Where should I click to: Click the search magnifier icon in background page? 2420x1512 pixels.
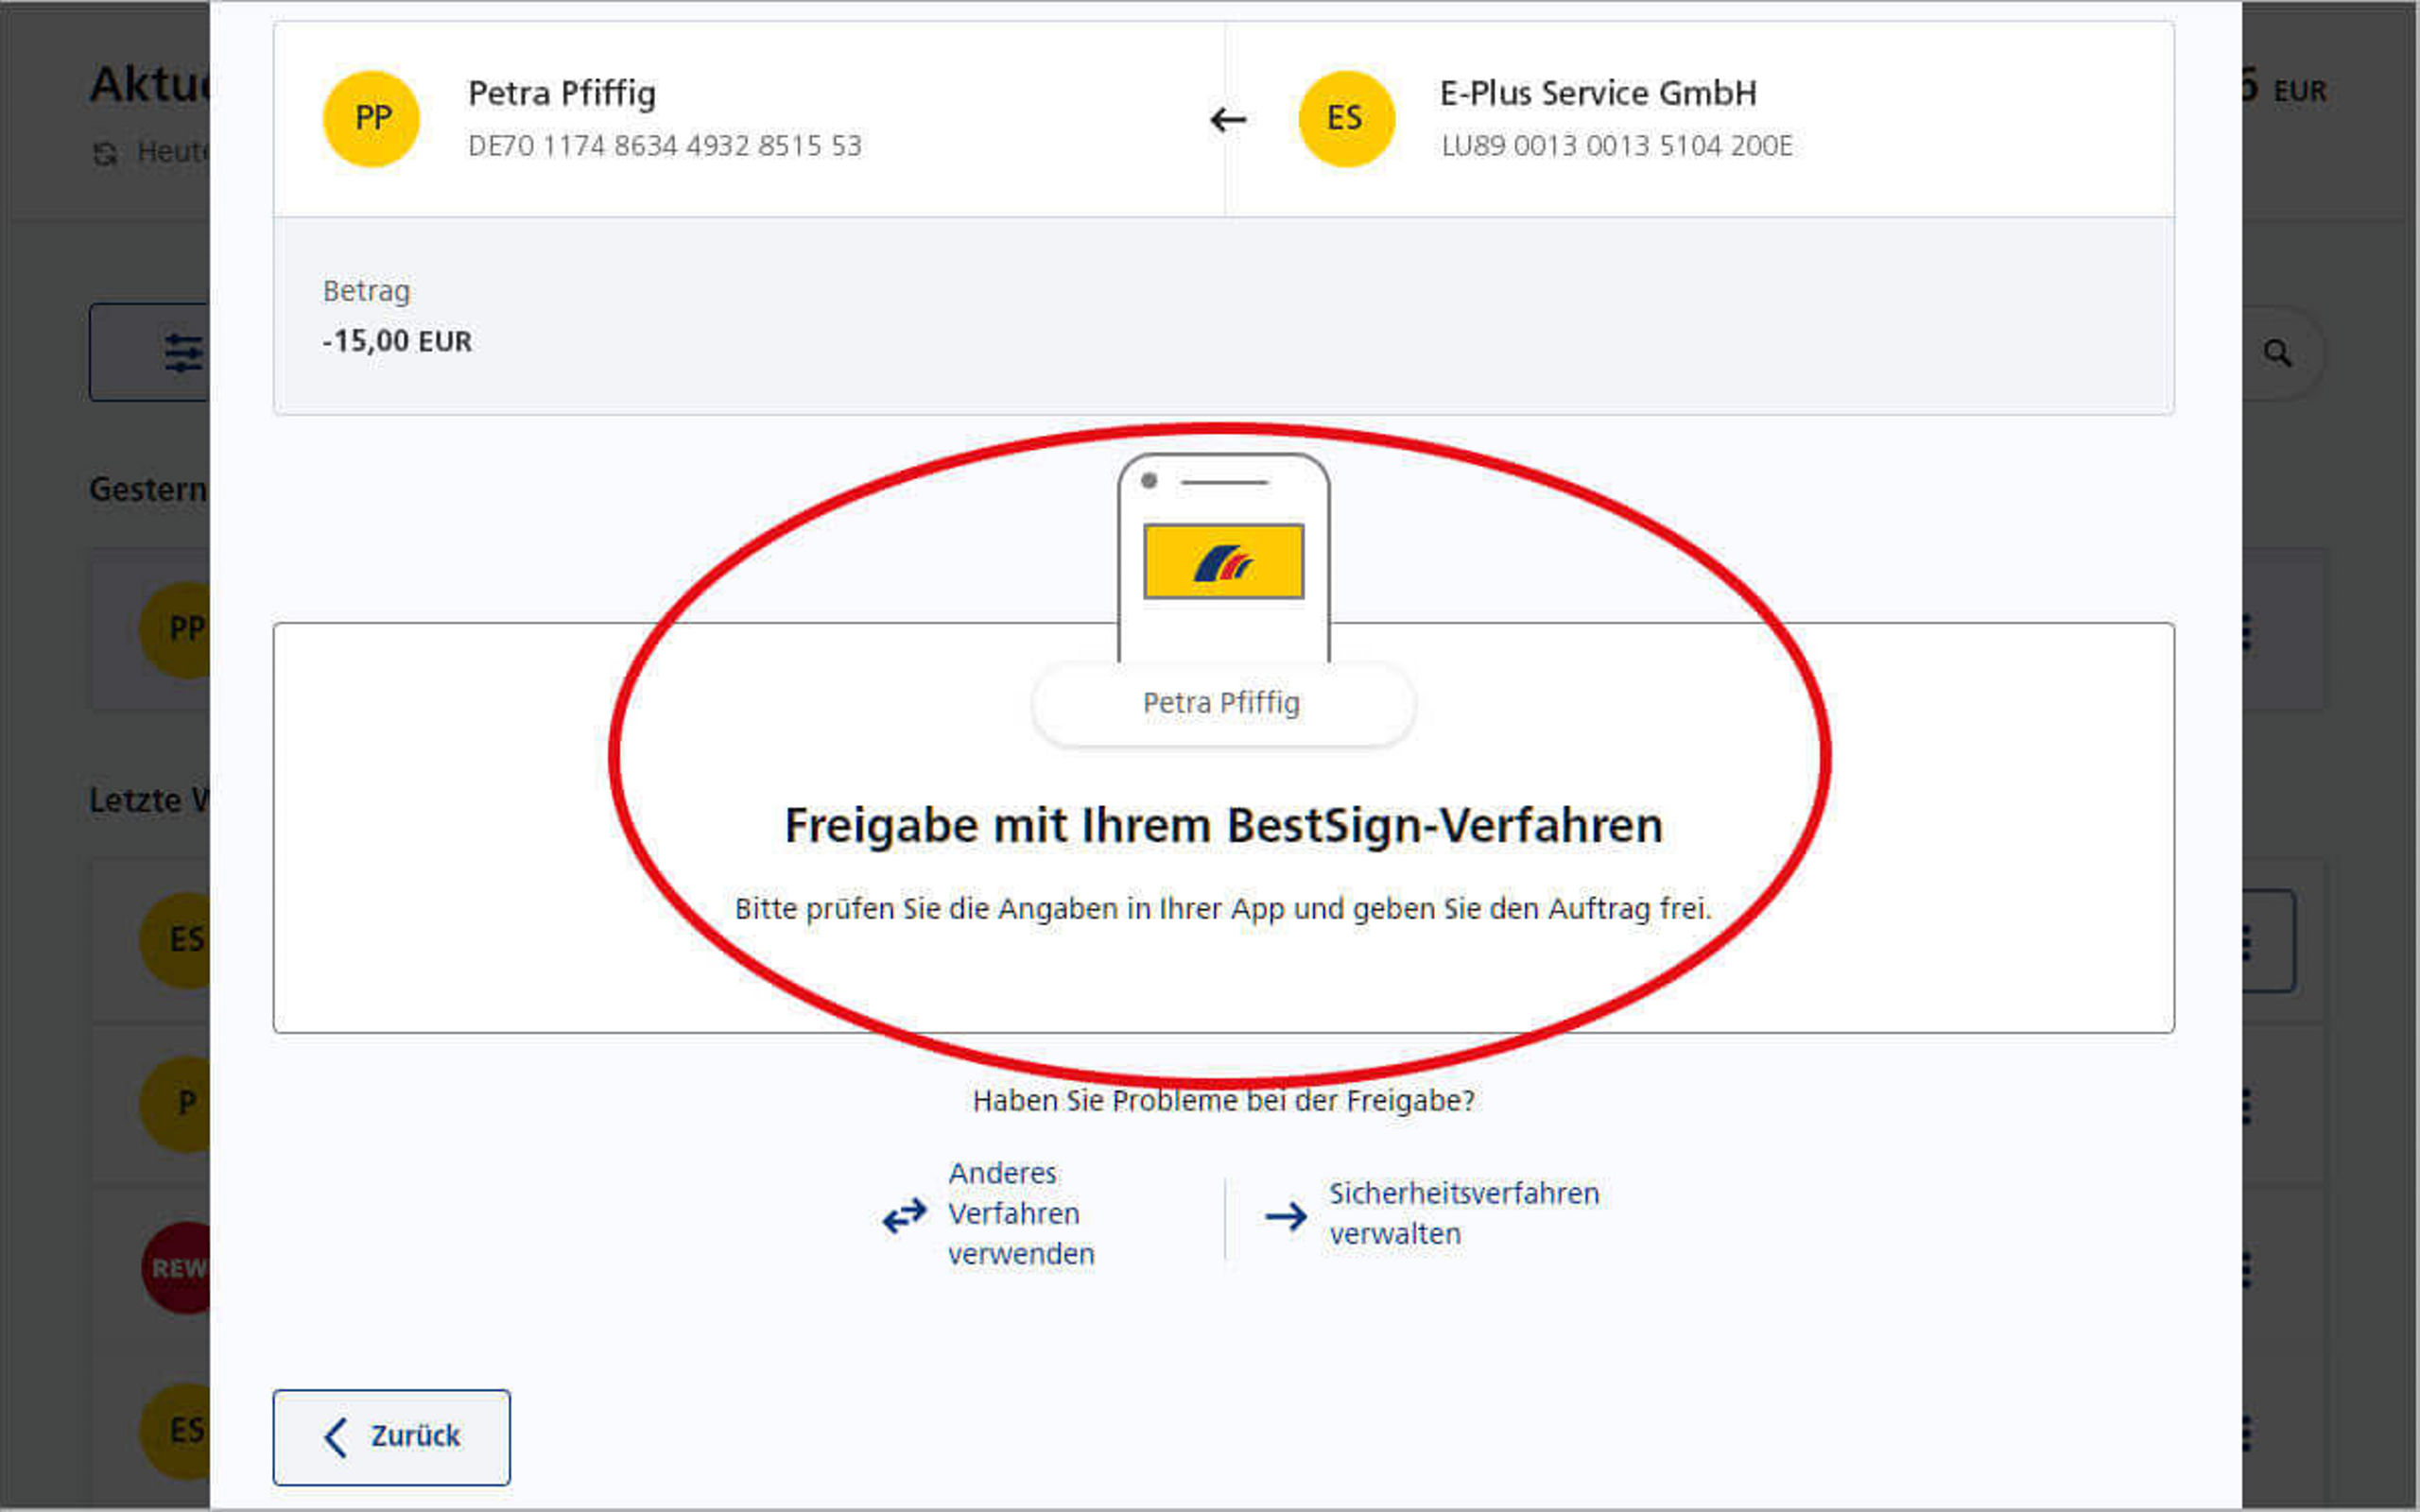[x=2277, y=353]
